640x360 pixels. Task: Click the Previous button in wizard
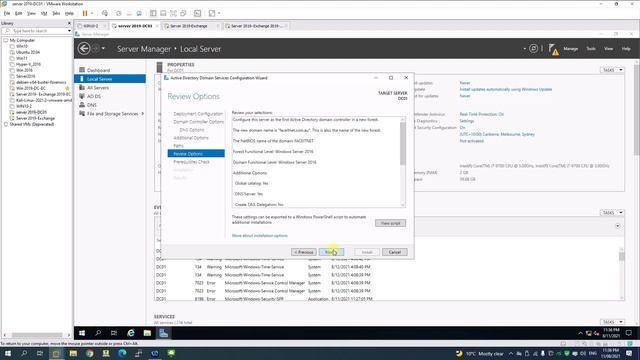(304, 252)
